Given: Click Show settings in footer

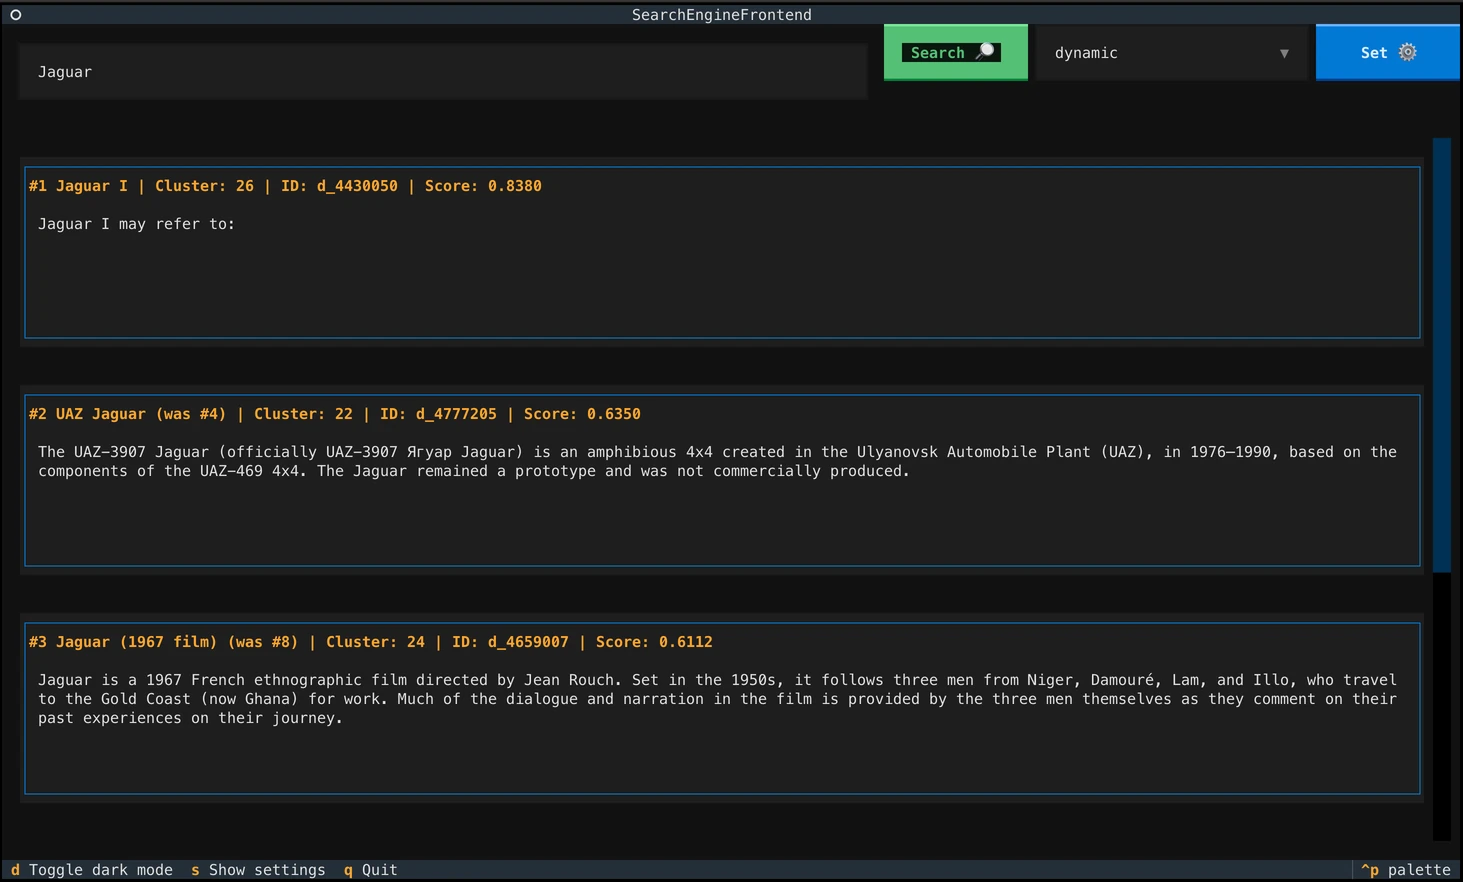Looking at the screenshot, I should coord(258,870).
